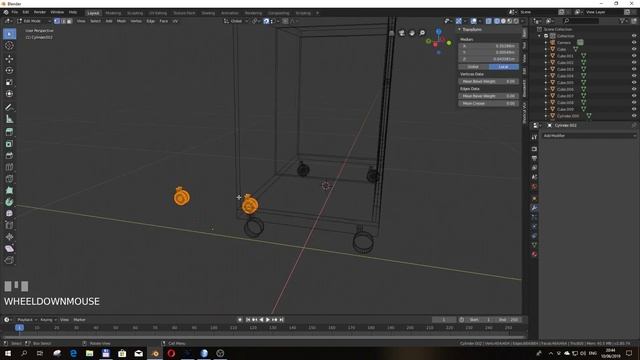Switch to the Sculpting workspace tab
The width and height of the screenshot is (640, 360).
click(135, 13)
